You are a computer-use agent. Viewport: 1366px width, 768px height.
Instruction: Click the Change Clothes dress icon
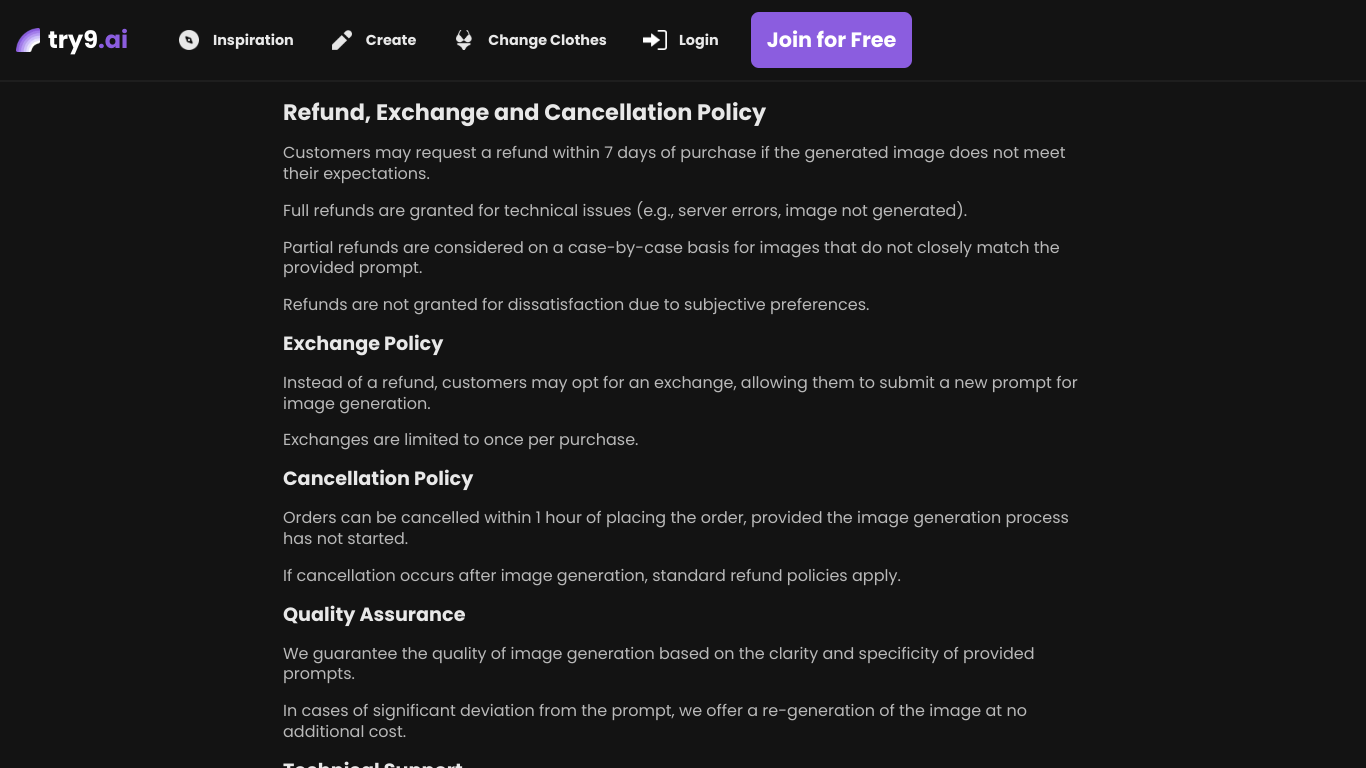(464, 40)
